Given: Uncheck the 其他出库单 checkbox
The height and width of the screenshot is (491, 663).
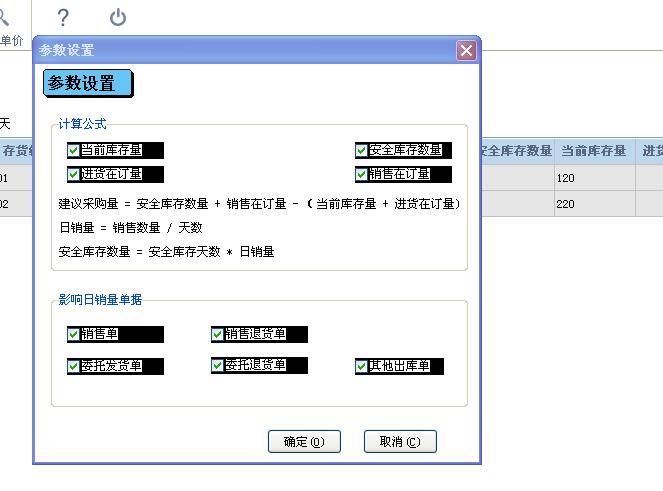Looking at the screenshot, I should click(x=362, y=366).
